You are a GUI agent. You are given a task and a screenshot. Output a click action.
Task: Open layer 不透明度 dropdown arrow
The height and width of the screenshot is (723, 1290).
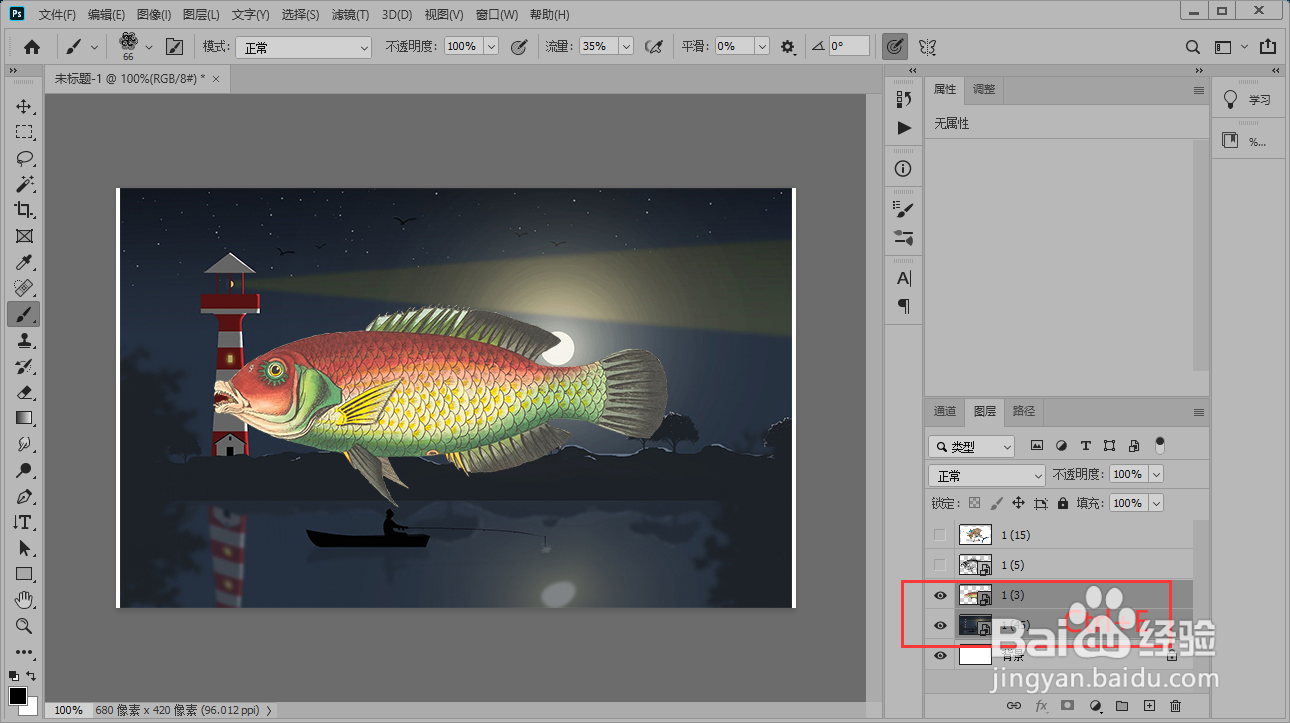[1157, 474]
